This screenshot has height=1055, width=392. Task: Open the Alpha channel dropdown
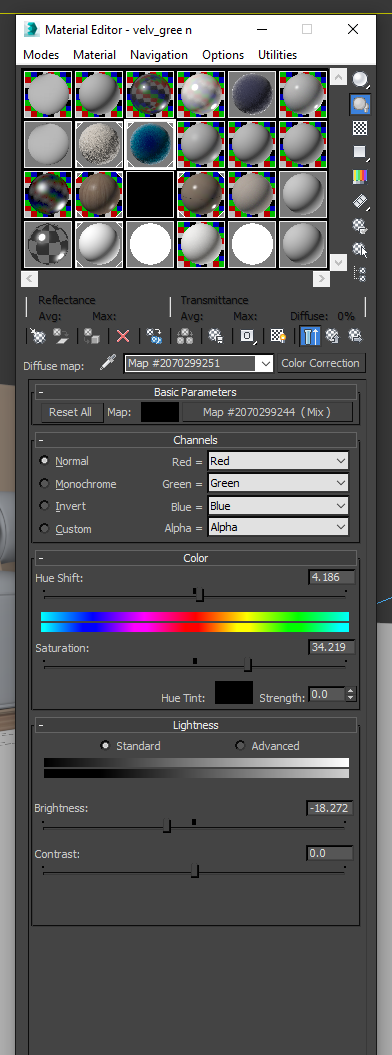278,528
